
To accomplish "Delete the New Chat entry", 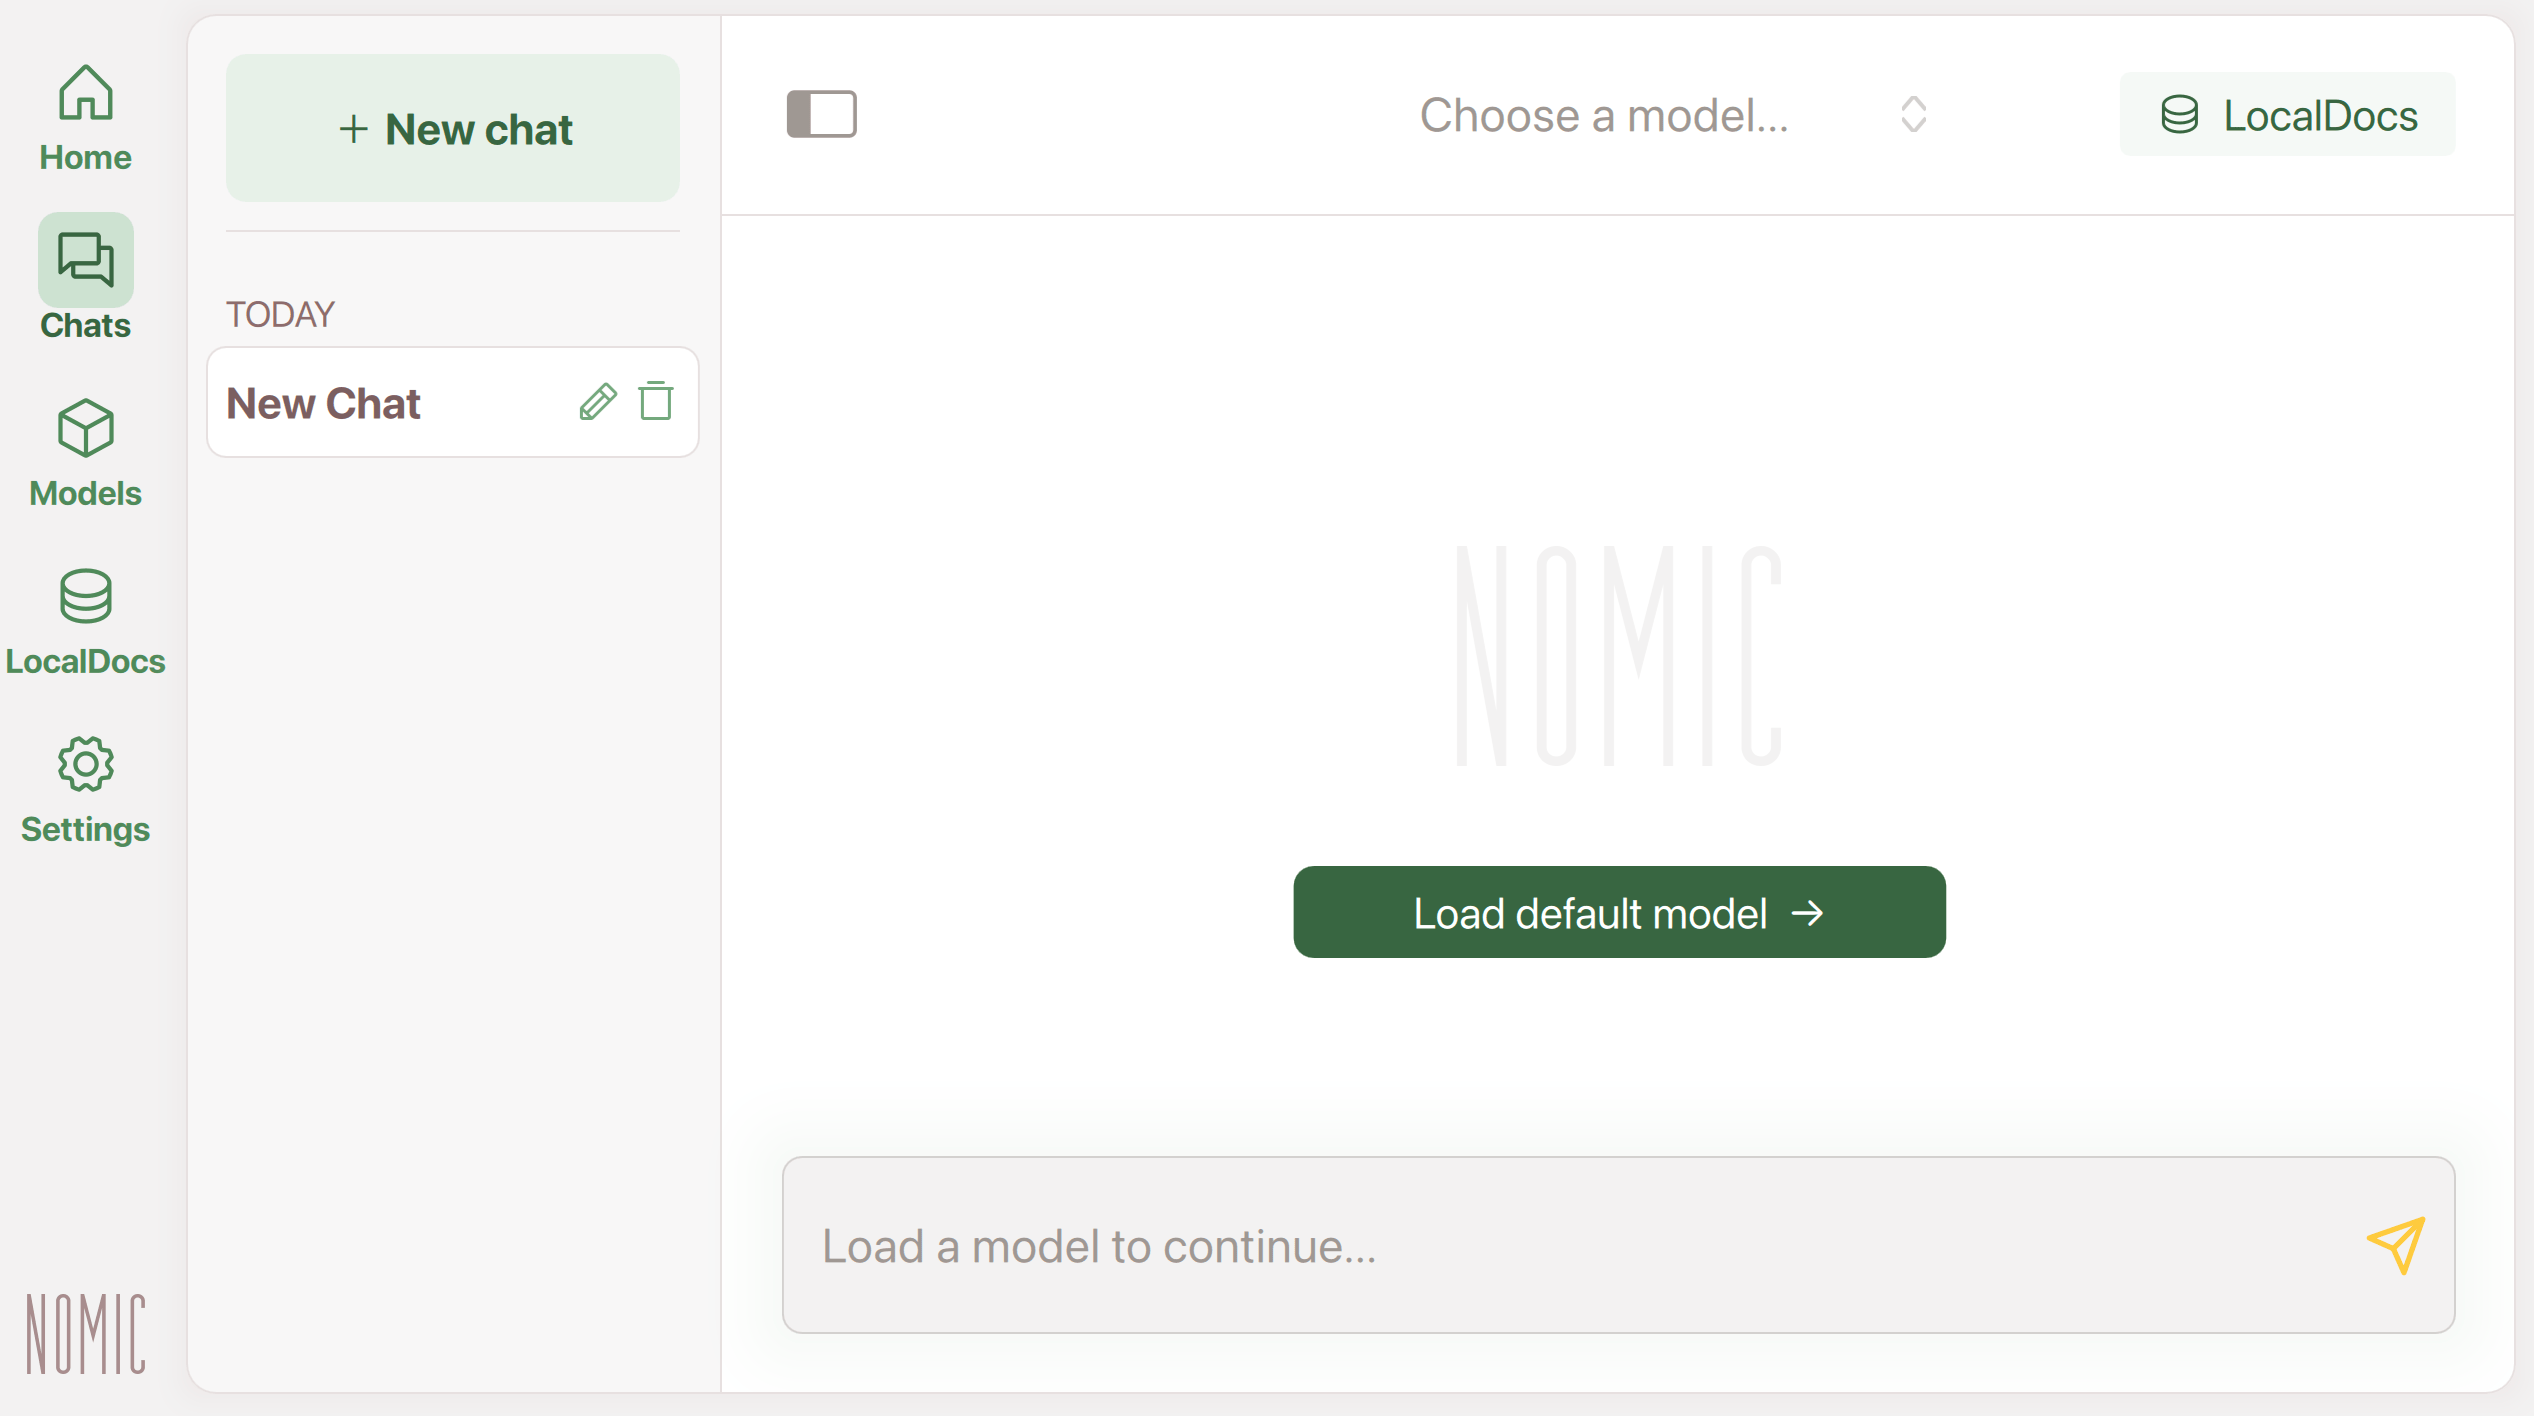I will (656, 401).
